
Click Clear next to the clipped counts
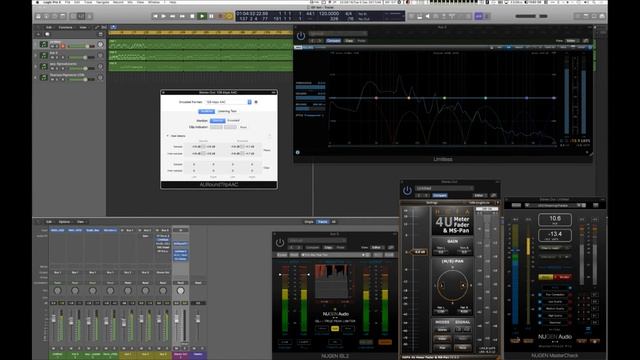pyautogui.click(x=267, y=168)
